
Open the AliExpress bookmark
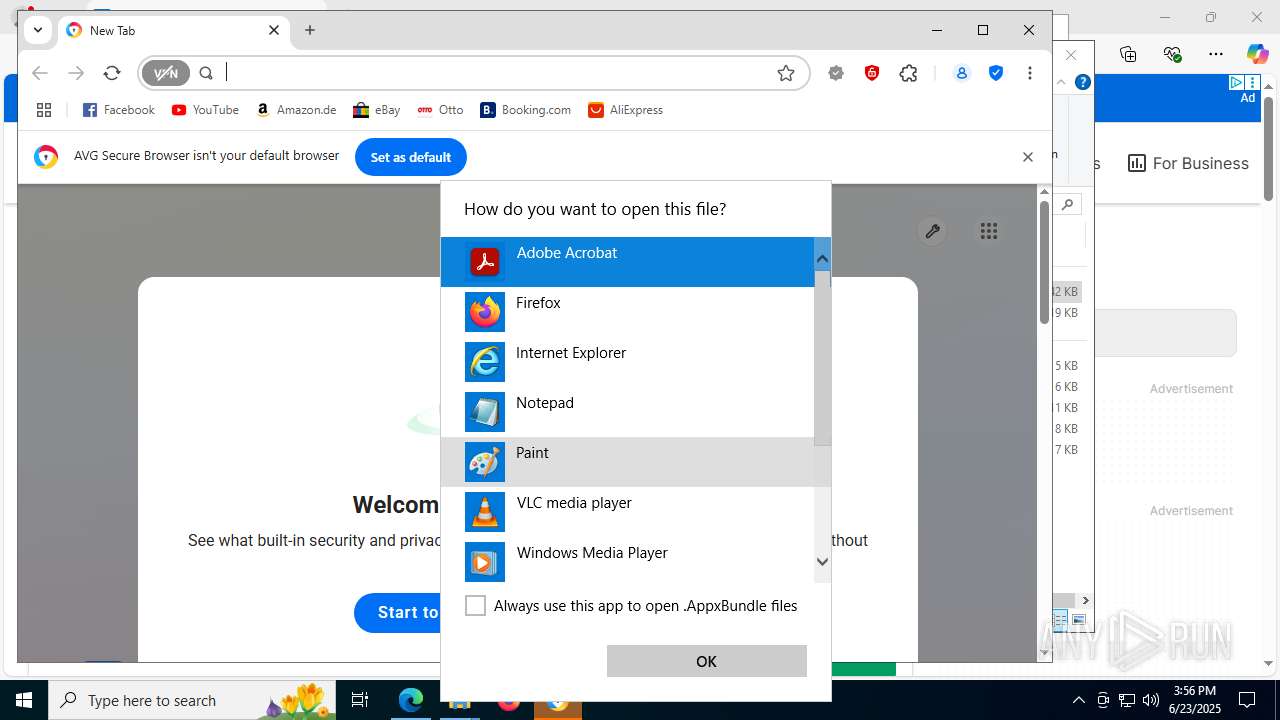coord(626,110)
